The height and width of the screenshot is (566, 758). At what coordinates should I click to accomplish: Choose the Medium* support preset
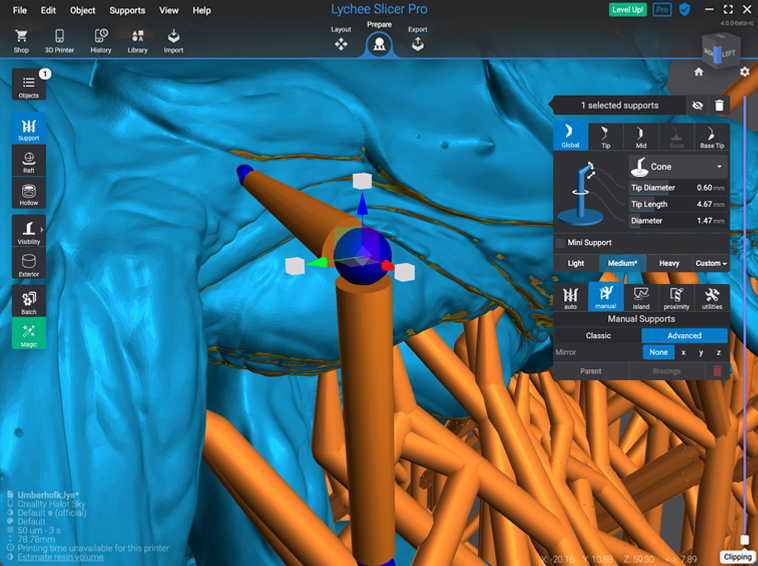pyautogui.click(x=623, y=263)
